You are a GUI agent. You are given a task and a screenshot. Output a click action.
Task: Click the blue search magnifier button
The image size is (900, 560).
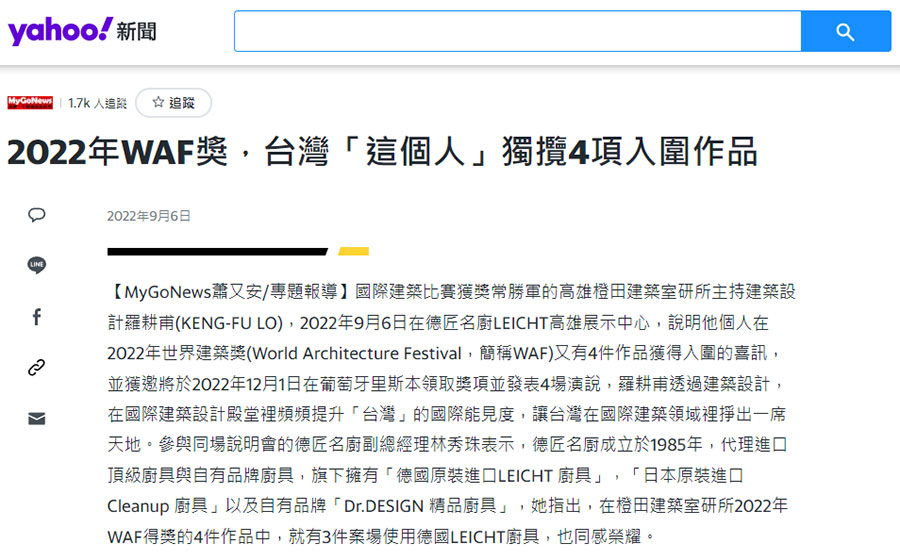[845, 31]
